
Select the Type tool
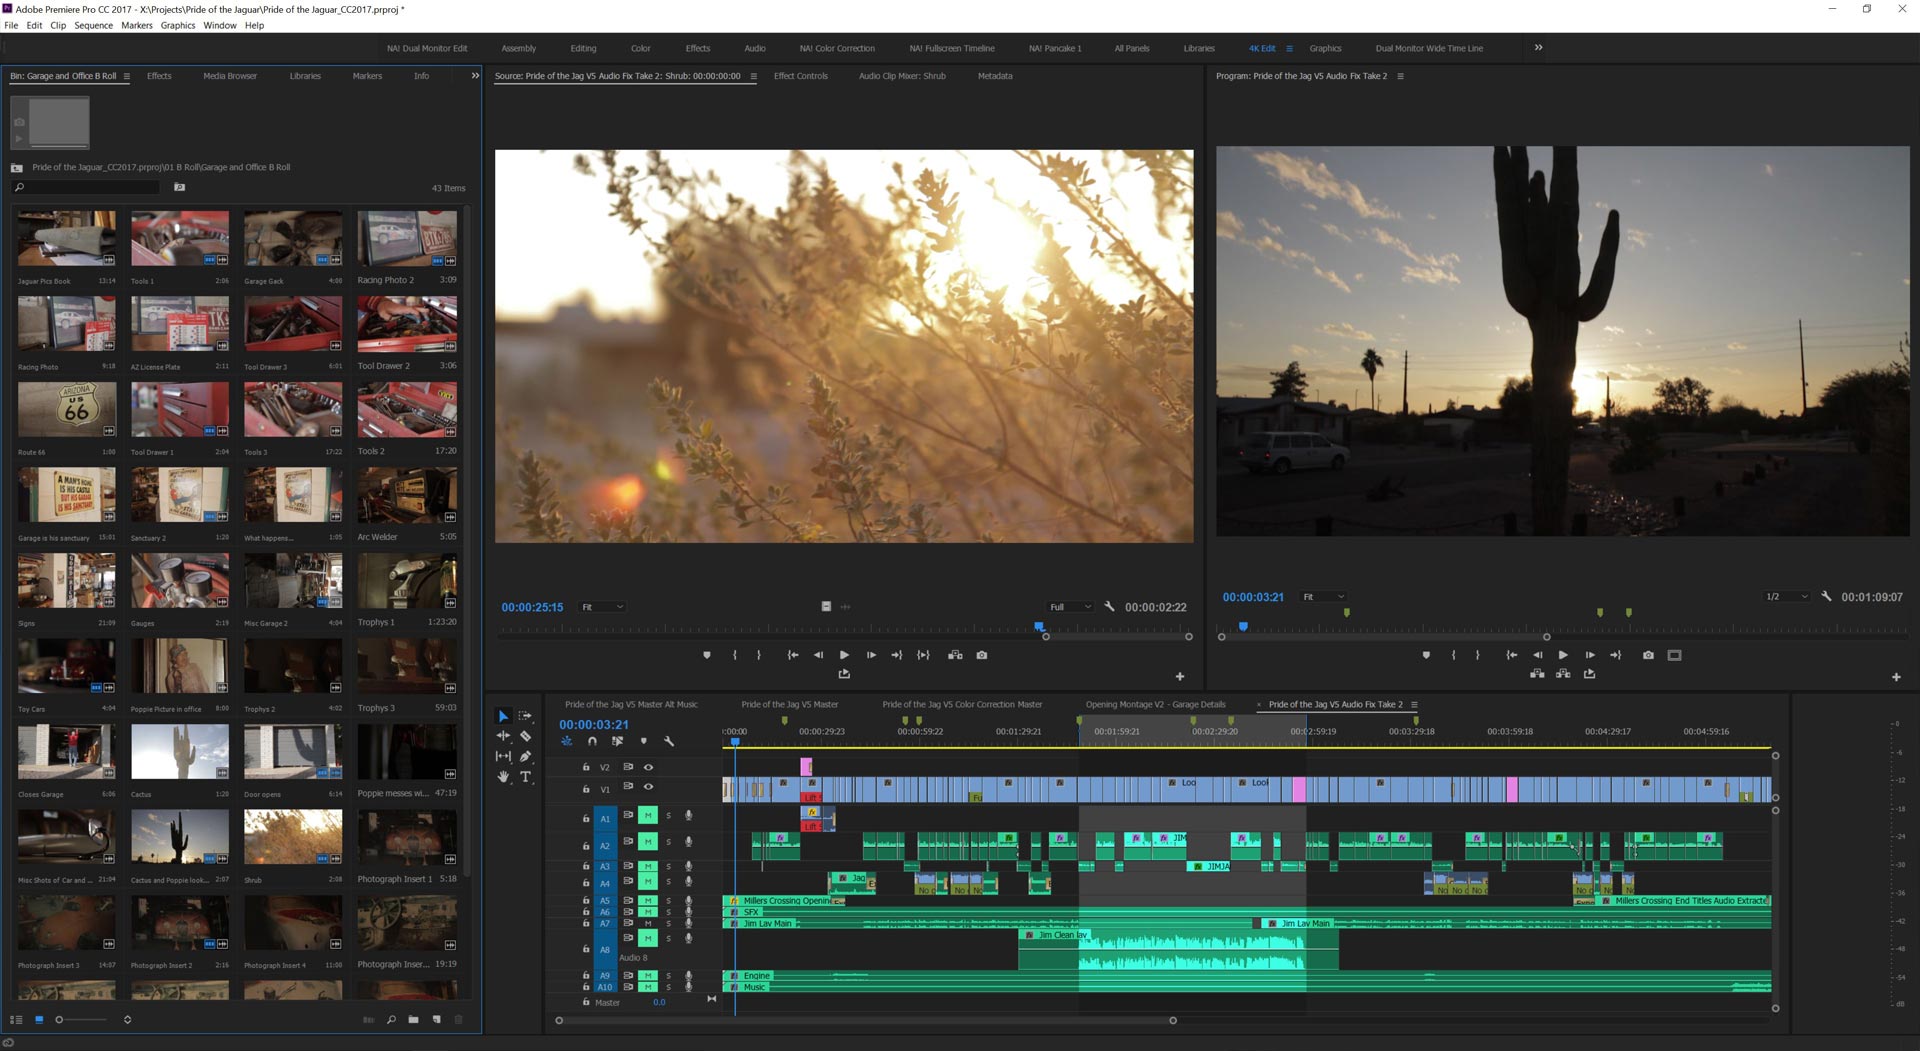[525, 777]
